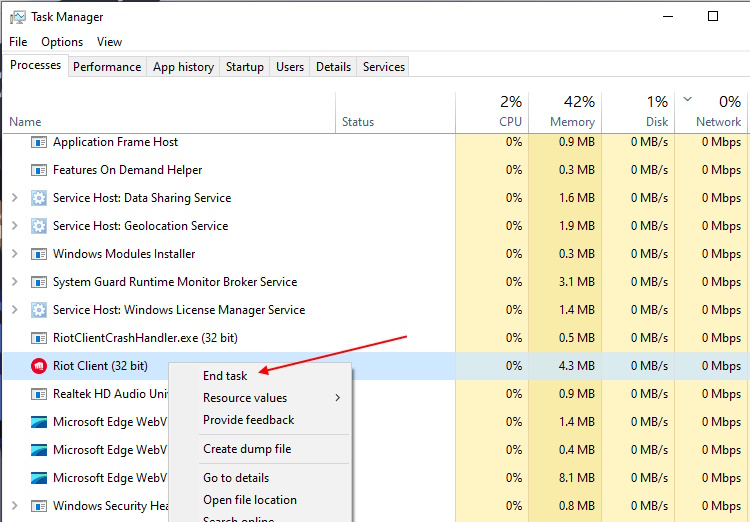
Task: Choose Provide feedback in context menu
Action: (x=248, y=420)
